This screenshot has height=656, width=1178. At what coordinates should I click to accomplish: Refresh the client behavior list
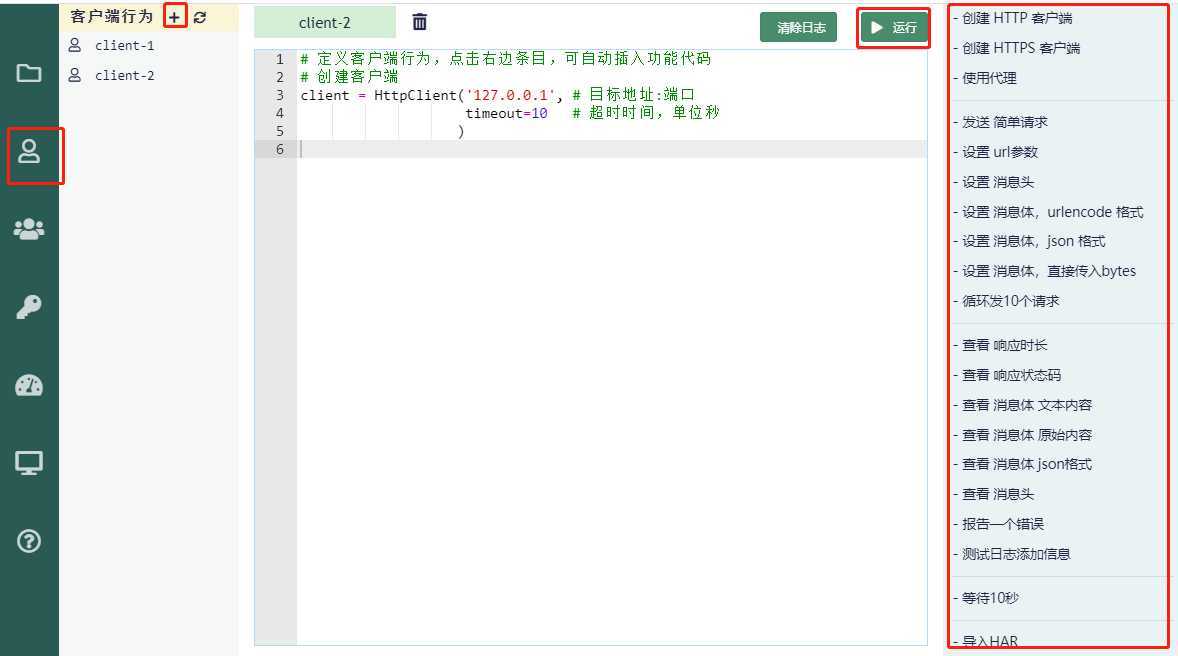[x=200, y=17]
